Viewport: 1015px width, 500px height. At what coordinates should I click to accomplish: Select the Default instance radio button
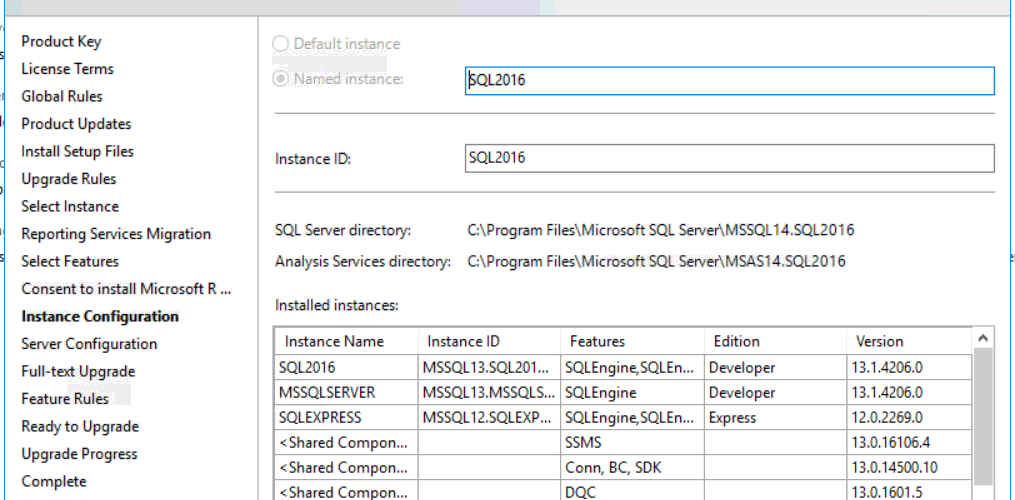pos(281,44)
